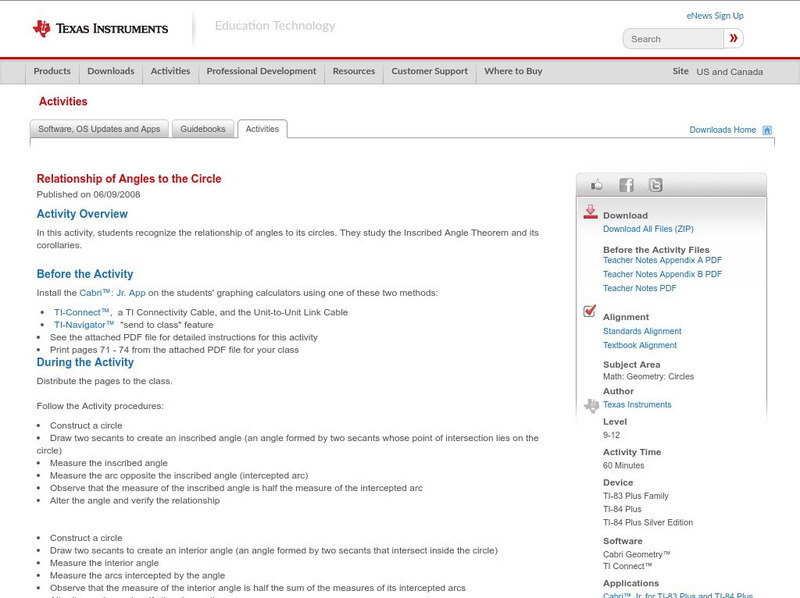The height and width of the screenshot is (598, 800).
Task: Click Math: Geometry: Circles subject text
Action: click(648, 377)
